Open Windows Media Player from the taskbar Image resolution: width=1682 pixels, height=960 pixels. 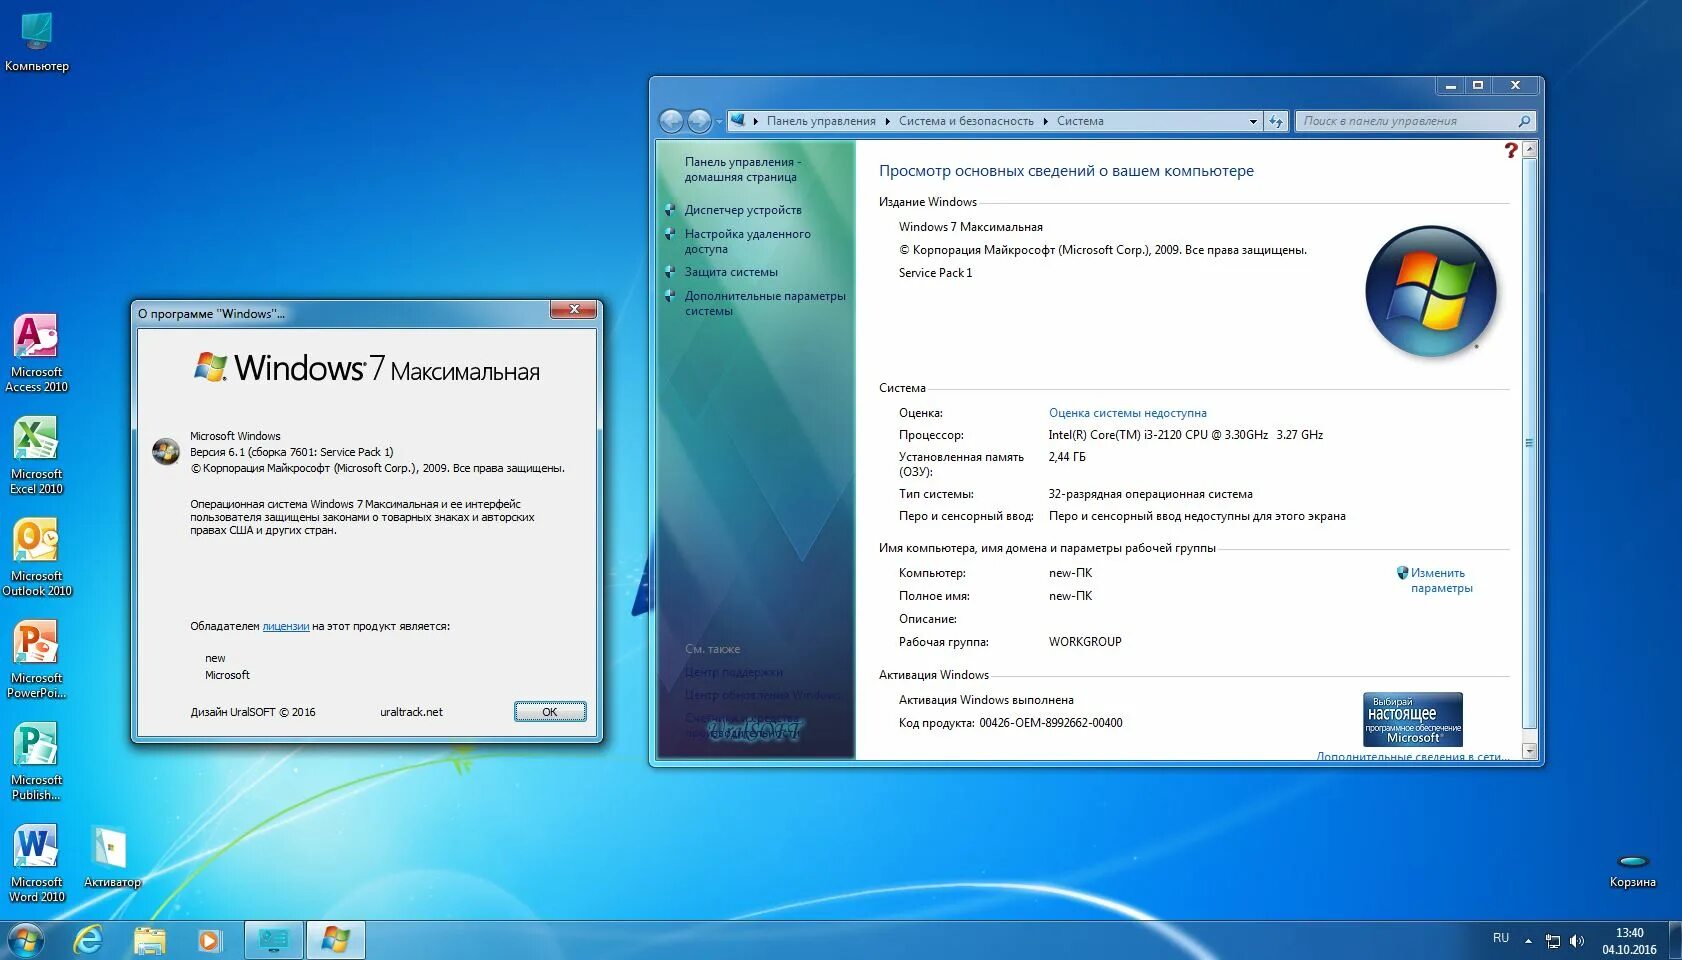(209, 939)
